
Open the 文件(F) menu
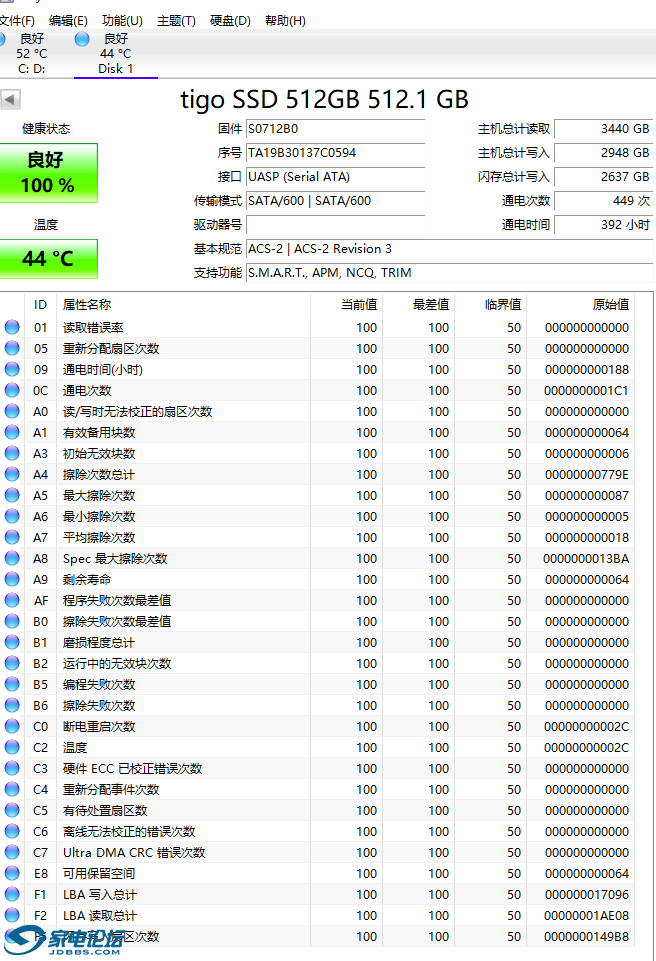click(x=17, y=21)
